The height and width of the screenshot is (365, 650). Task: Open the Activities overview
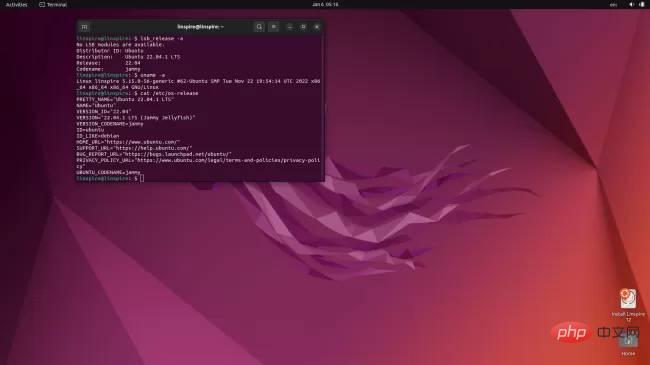(16, 5)
